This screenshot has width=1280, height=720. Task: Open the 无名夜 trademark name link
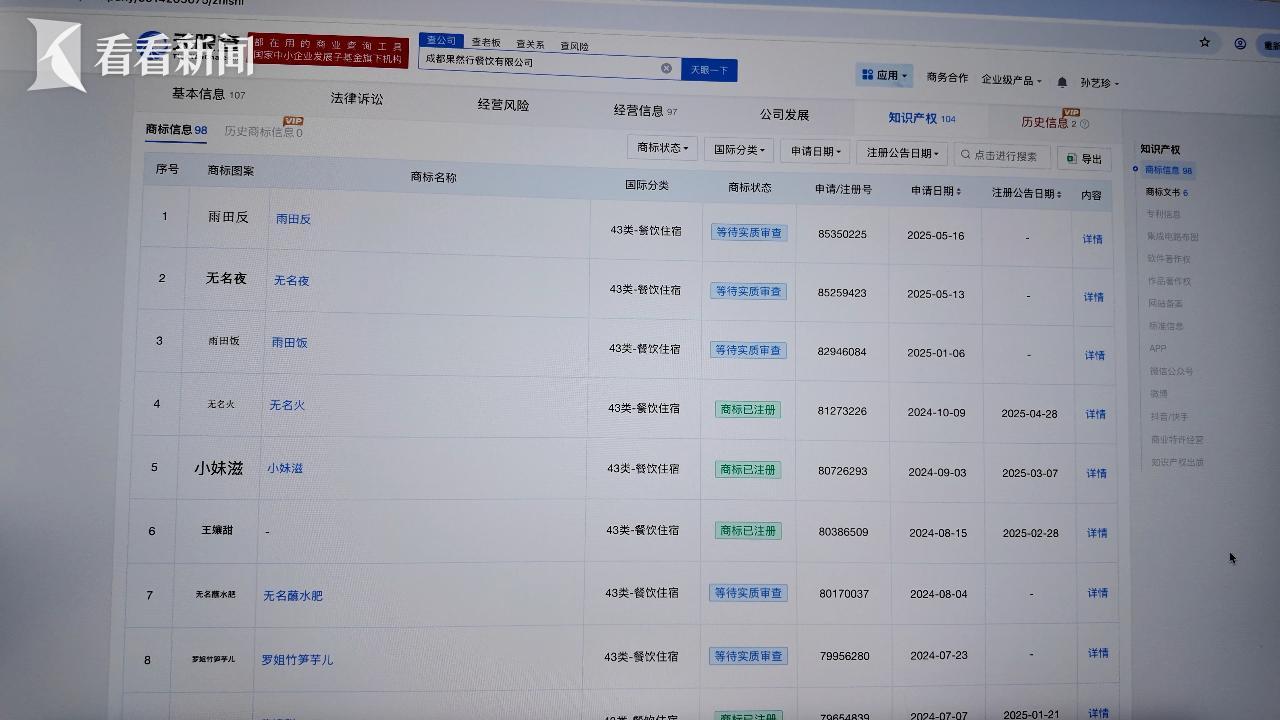(291, 281)
